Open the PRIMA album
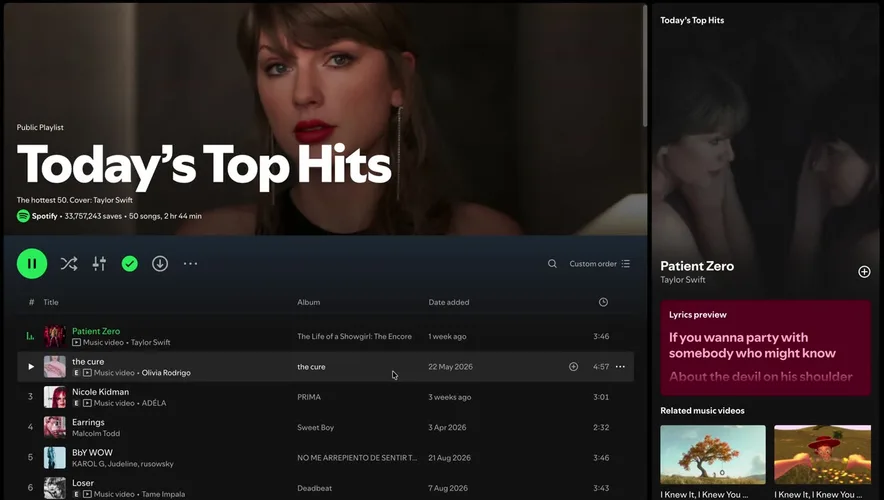Viewport: 884px width, 500px height. [x=309, y=397]
